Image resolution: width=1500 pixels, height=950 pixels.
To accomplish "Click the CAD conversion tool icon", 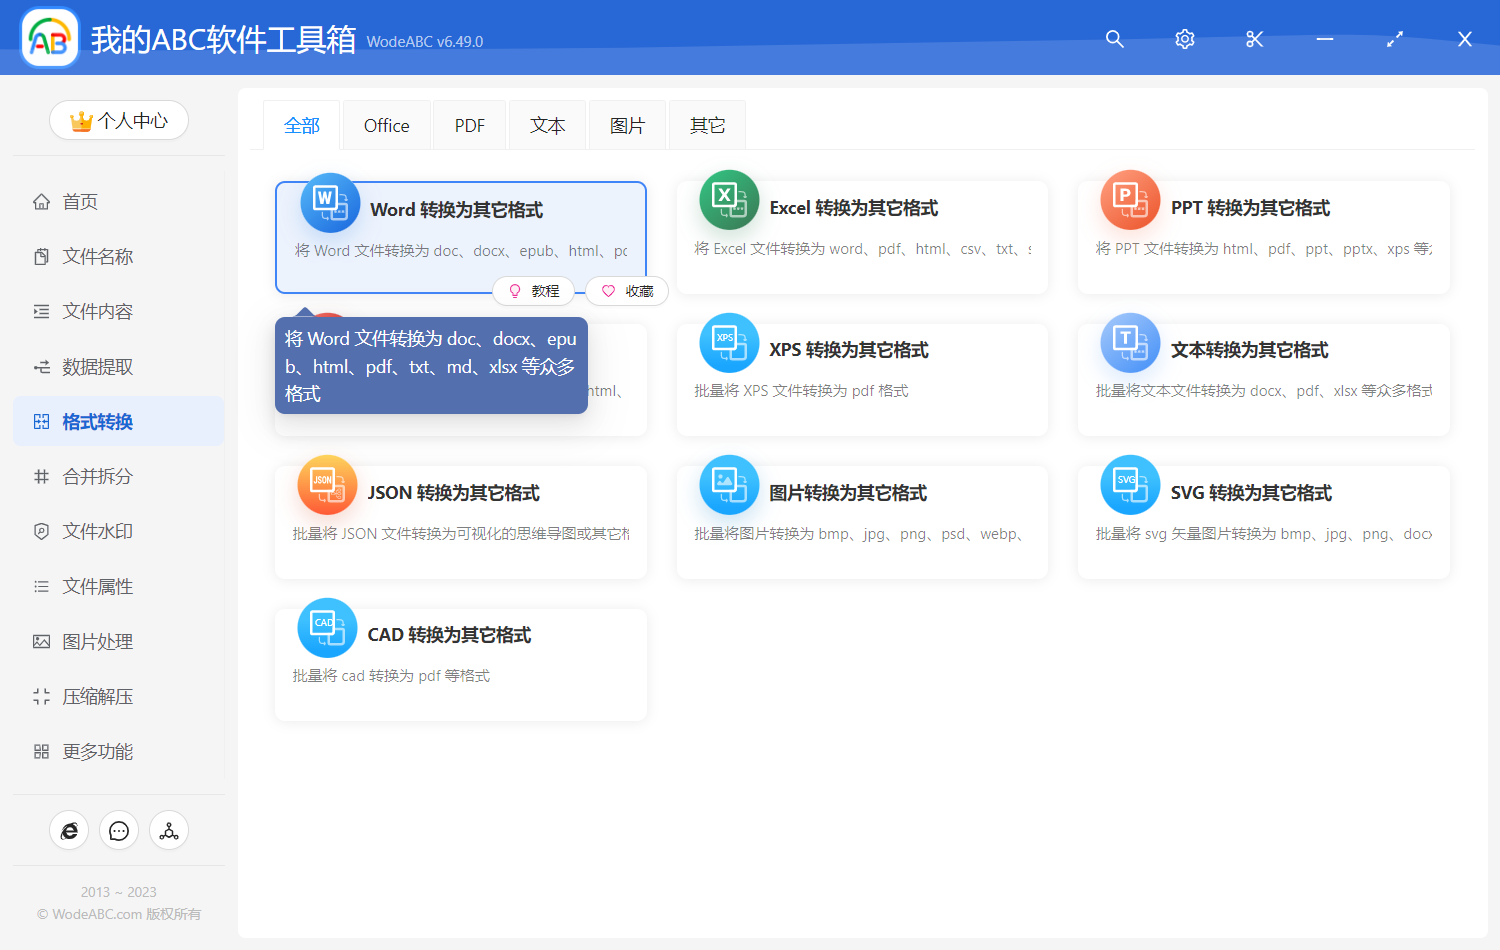I will point(327,628).
